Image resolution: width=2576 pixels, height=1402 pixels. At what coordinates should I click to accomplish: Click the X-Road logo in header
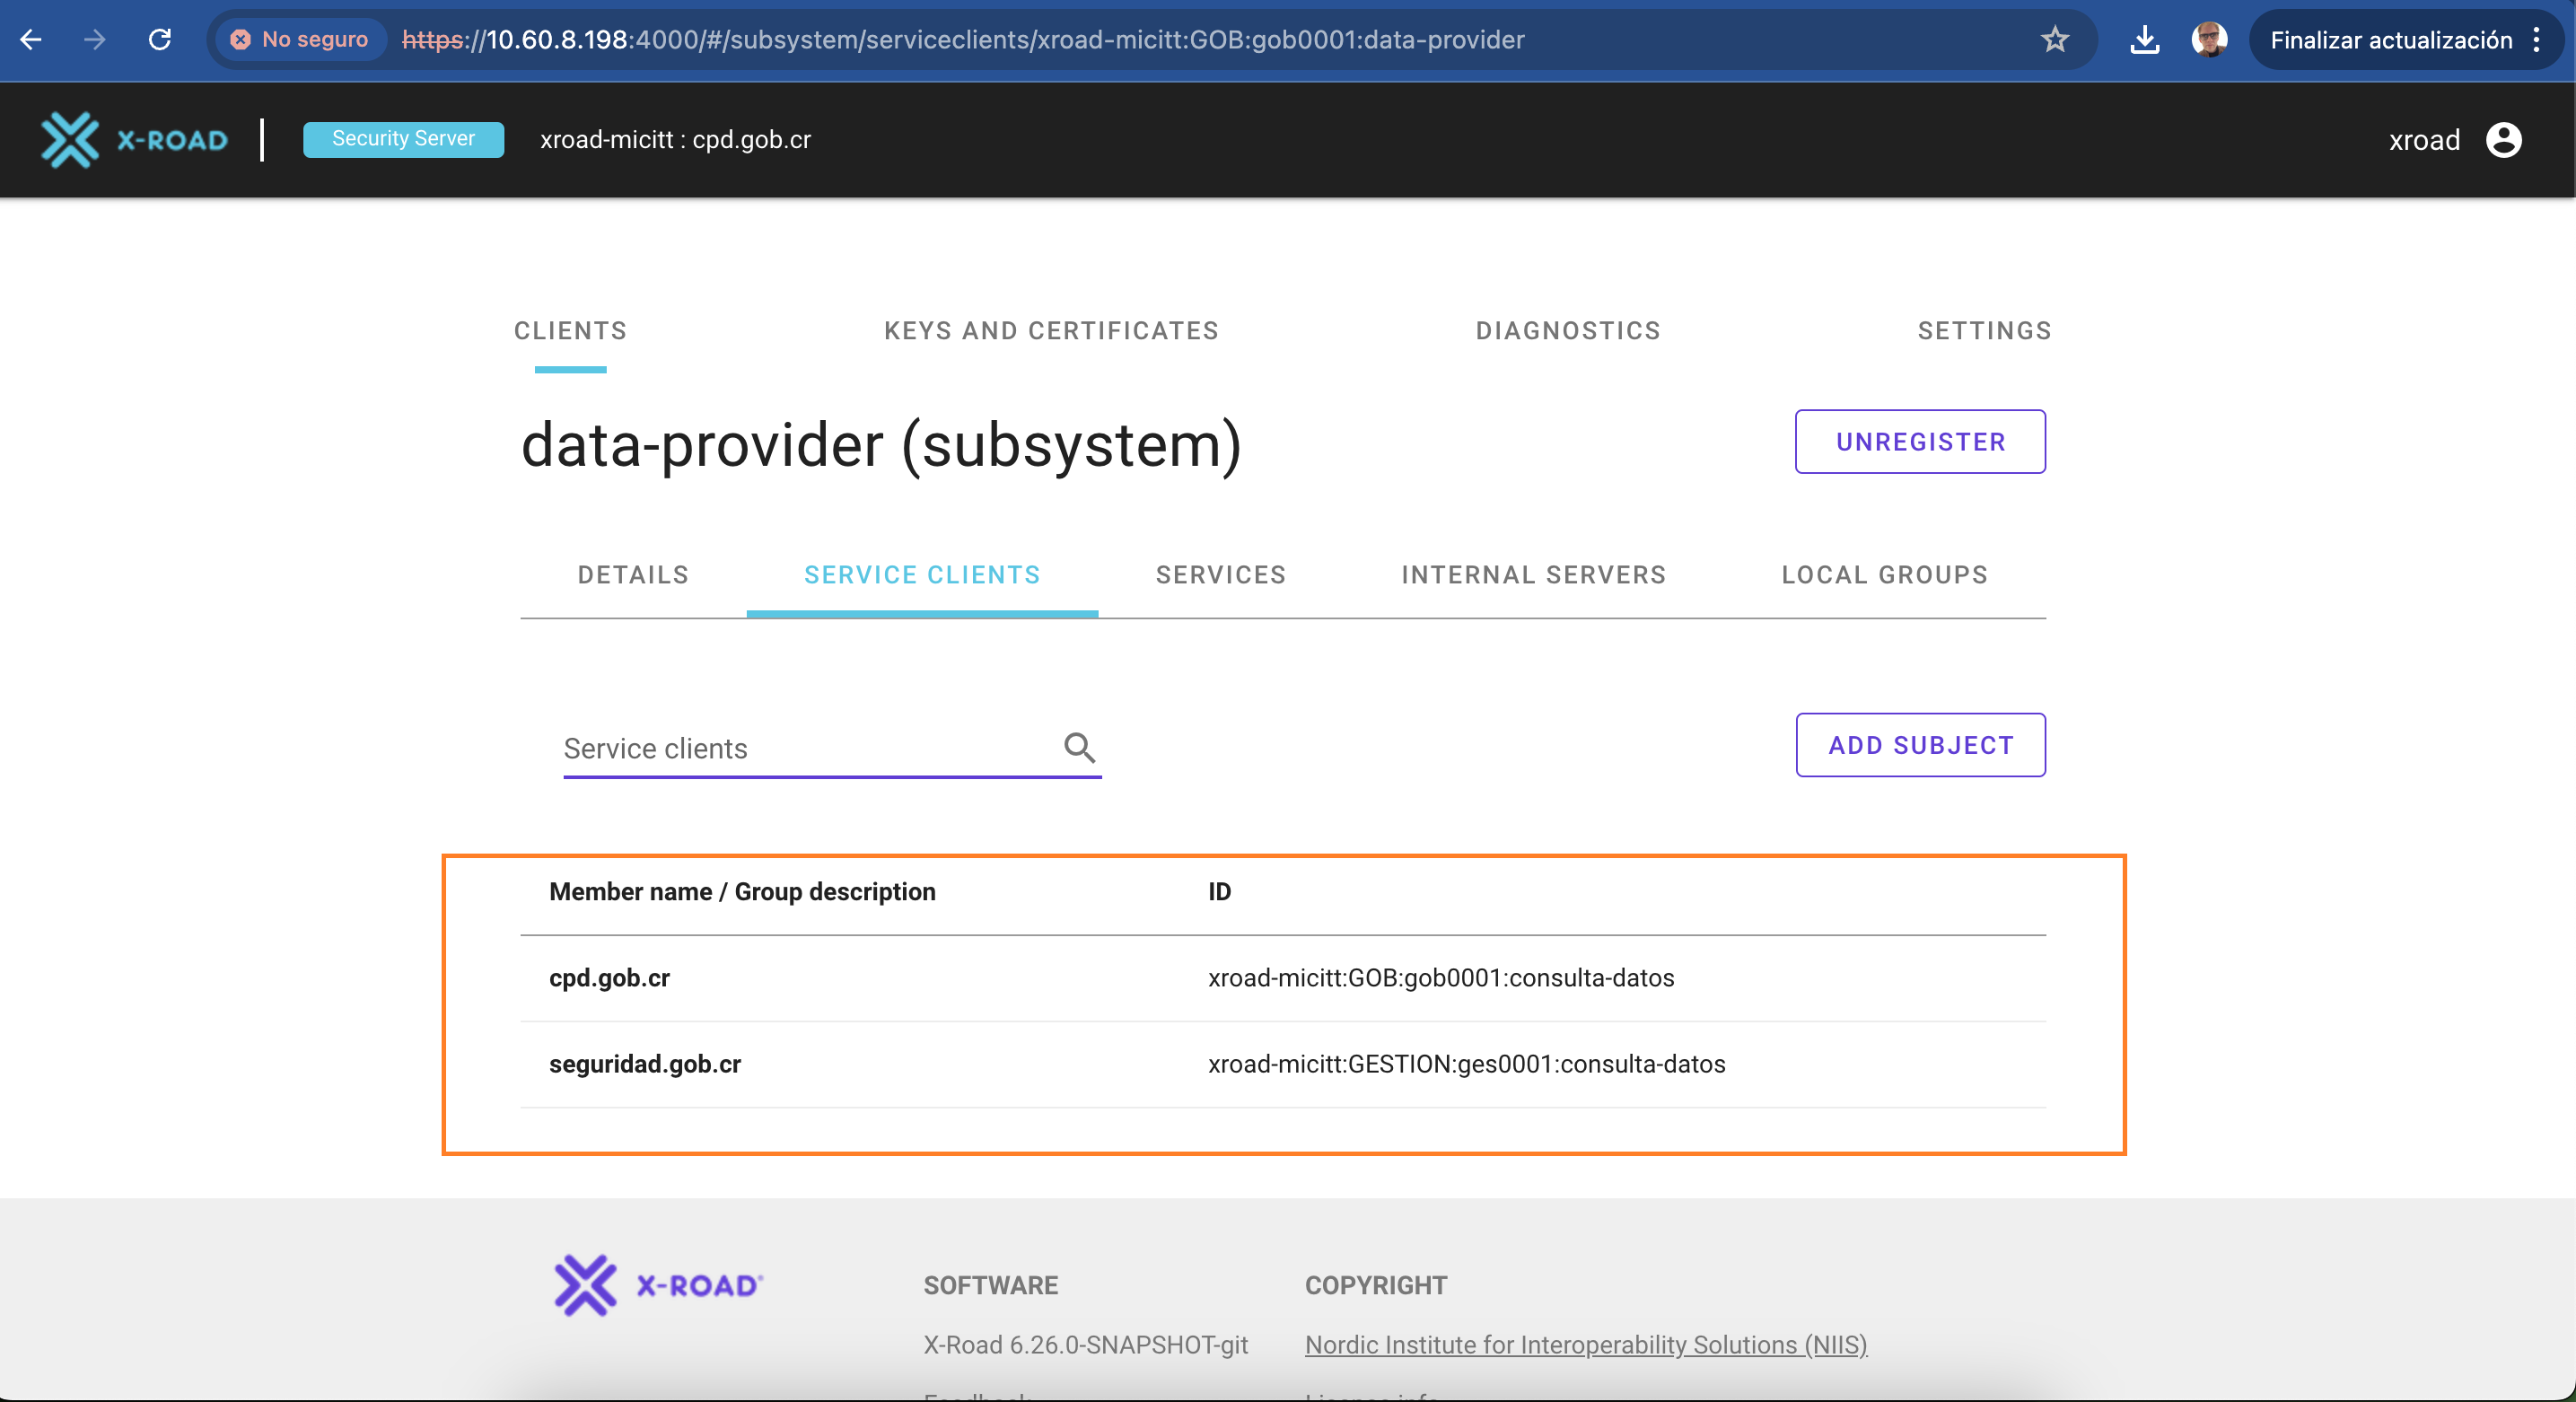click(134, 140)
